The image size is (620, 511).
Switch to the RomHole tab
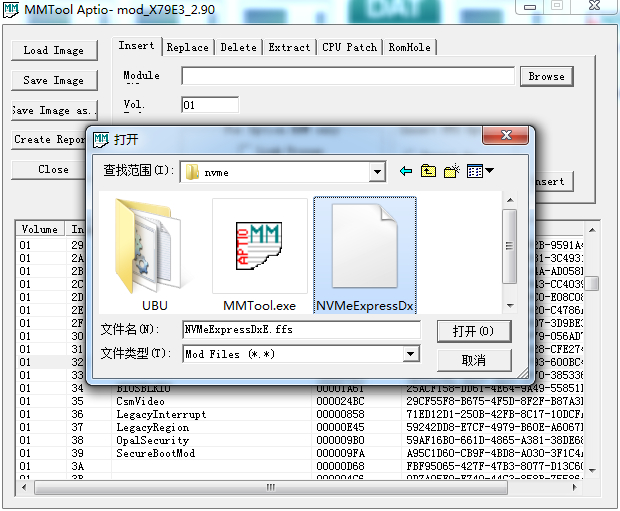click(x=410, y=47)
